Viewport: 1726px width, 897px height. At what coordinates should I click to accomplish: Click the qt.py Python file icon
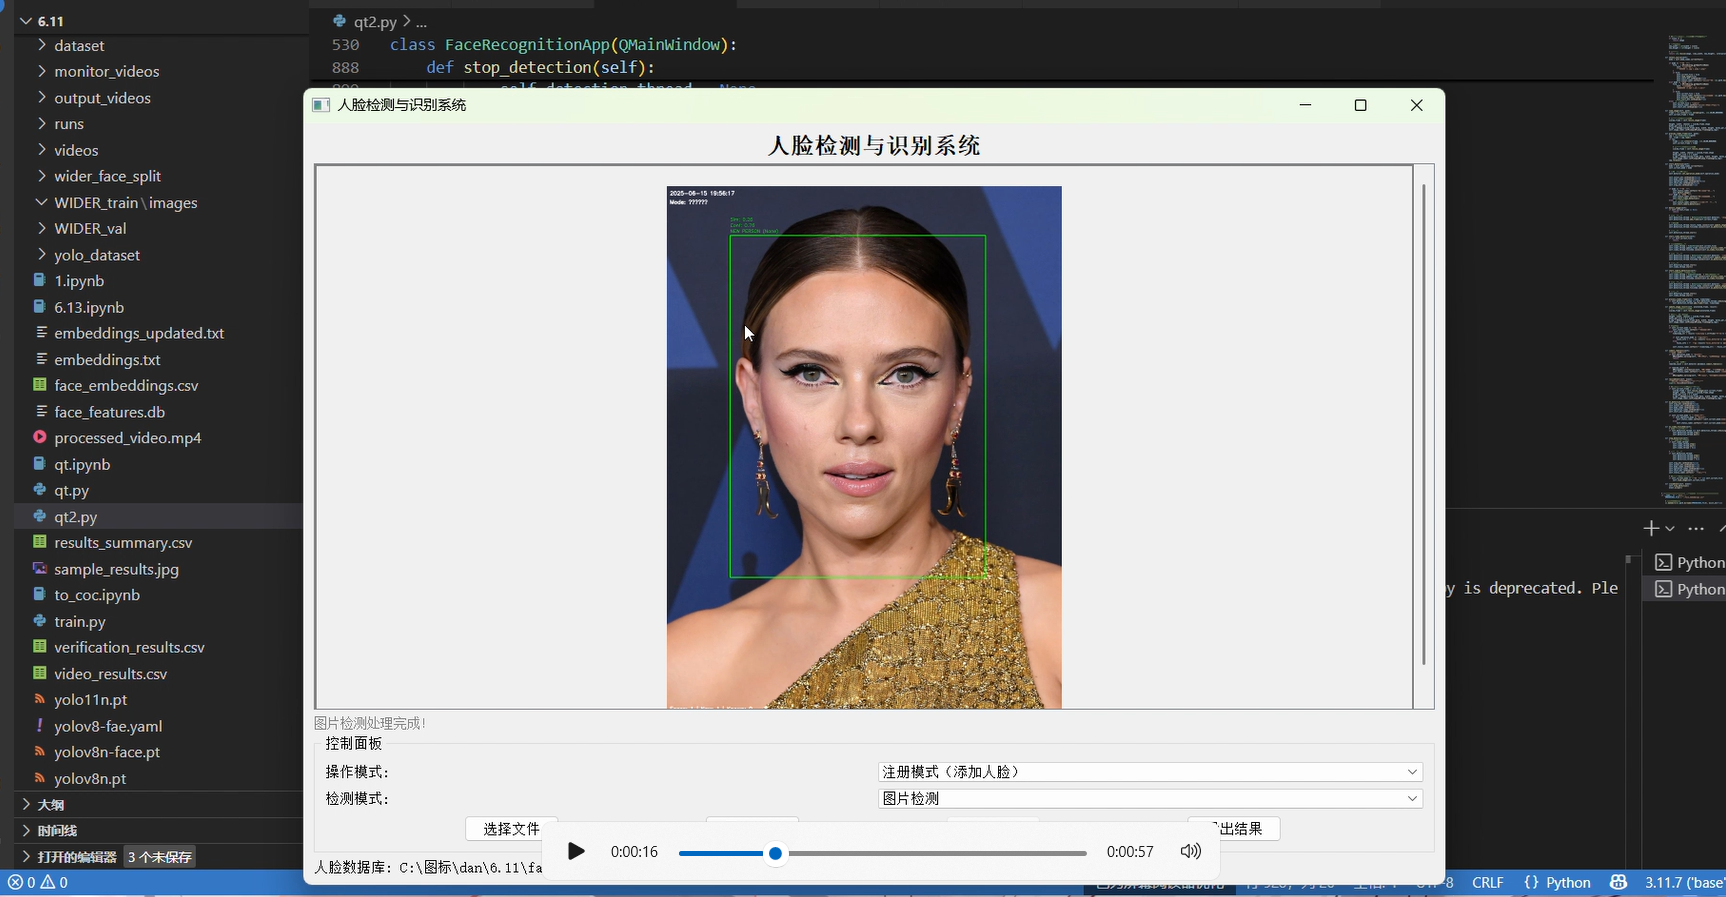40,490
